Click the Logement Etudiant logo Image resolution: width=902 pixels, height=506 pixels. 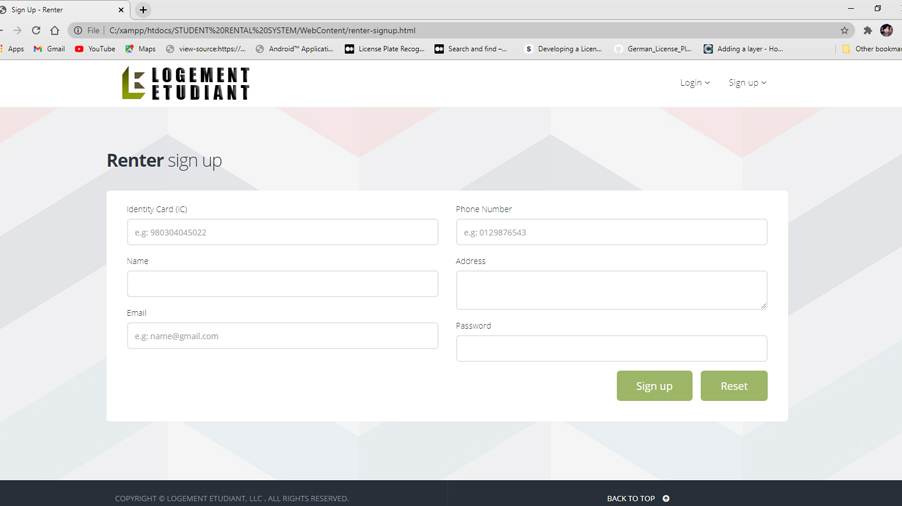[x=186, y=83]
